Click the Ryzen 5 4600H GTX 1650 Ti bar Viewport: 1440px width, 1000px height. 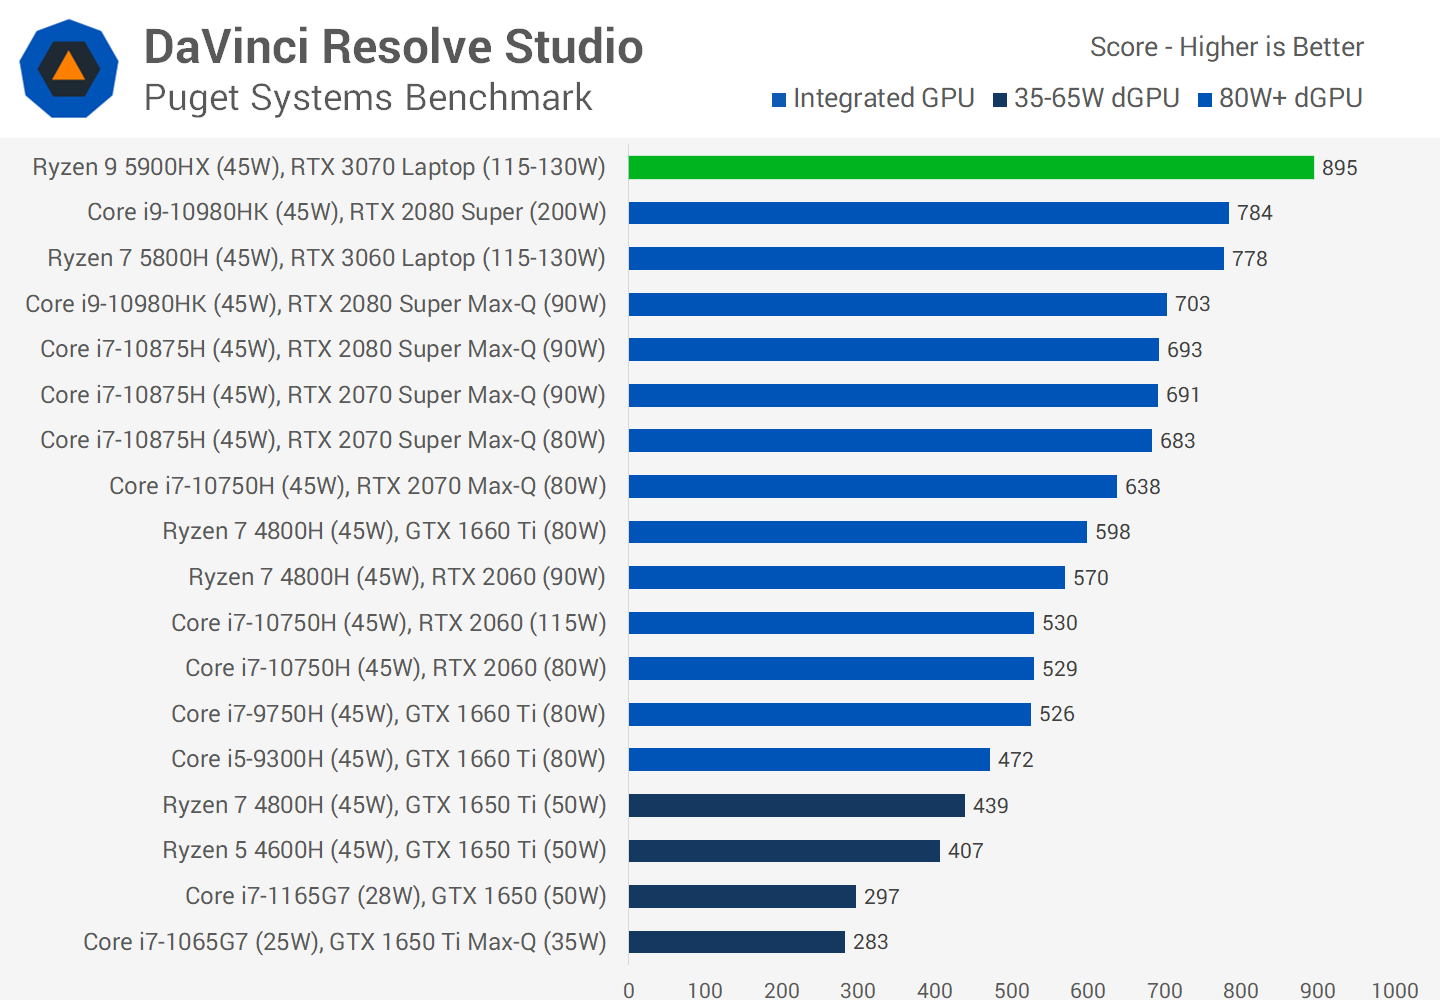click(x=784, y=851)
